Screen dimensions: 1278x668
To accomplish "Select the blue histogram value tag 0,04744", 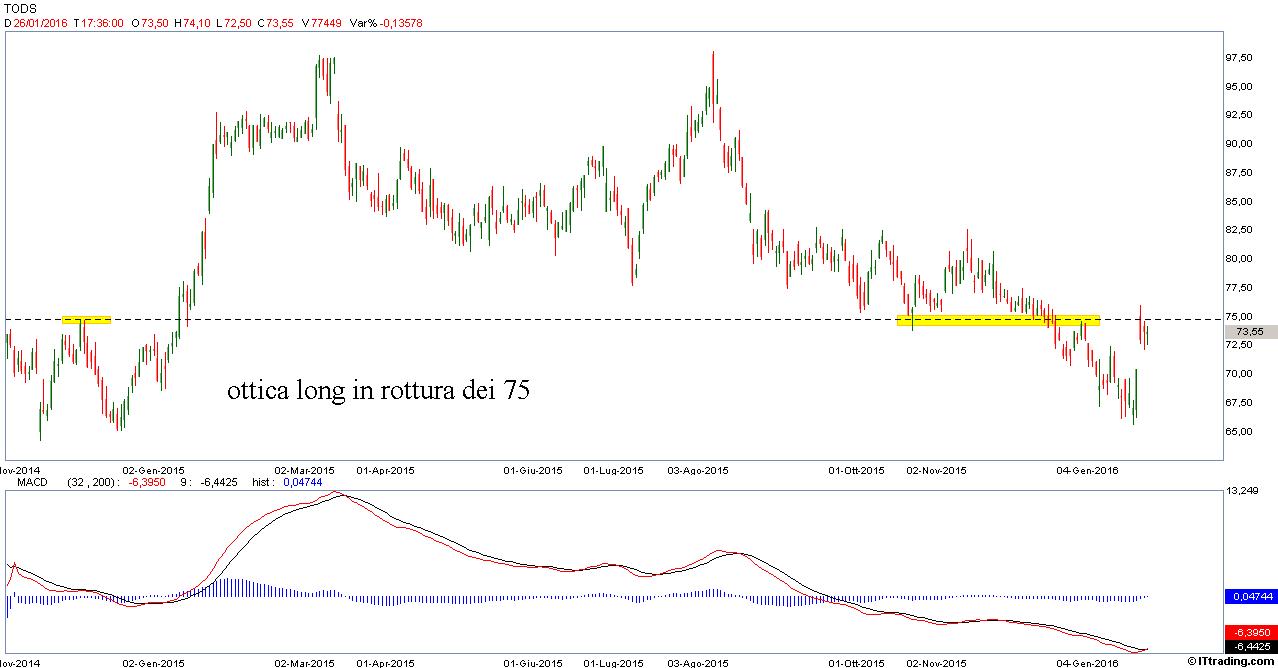I will (1250, 596).
